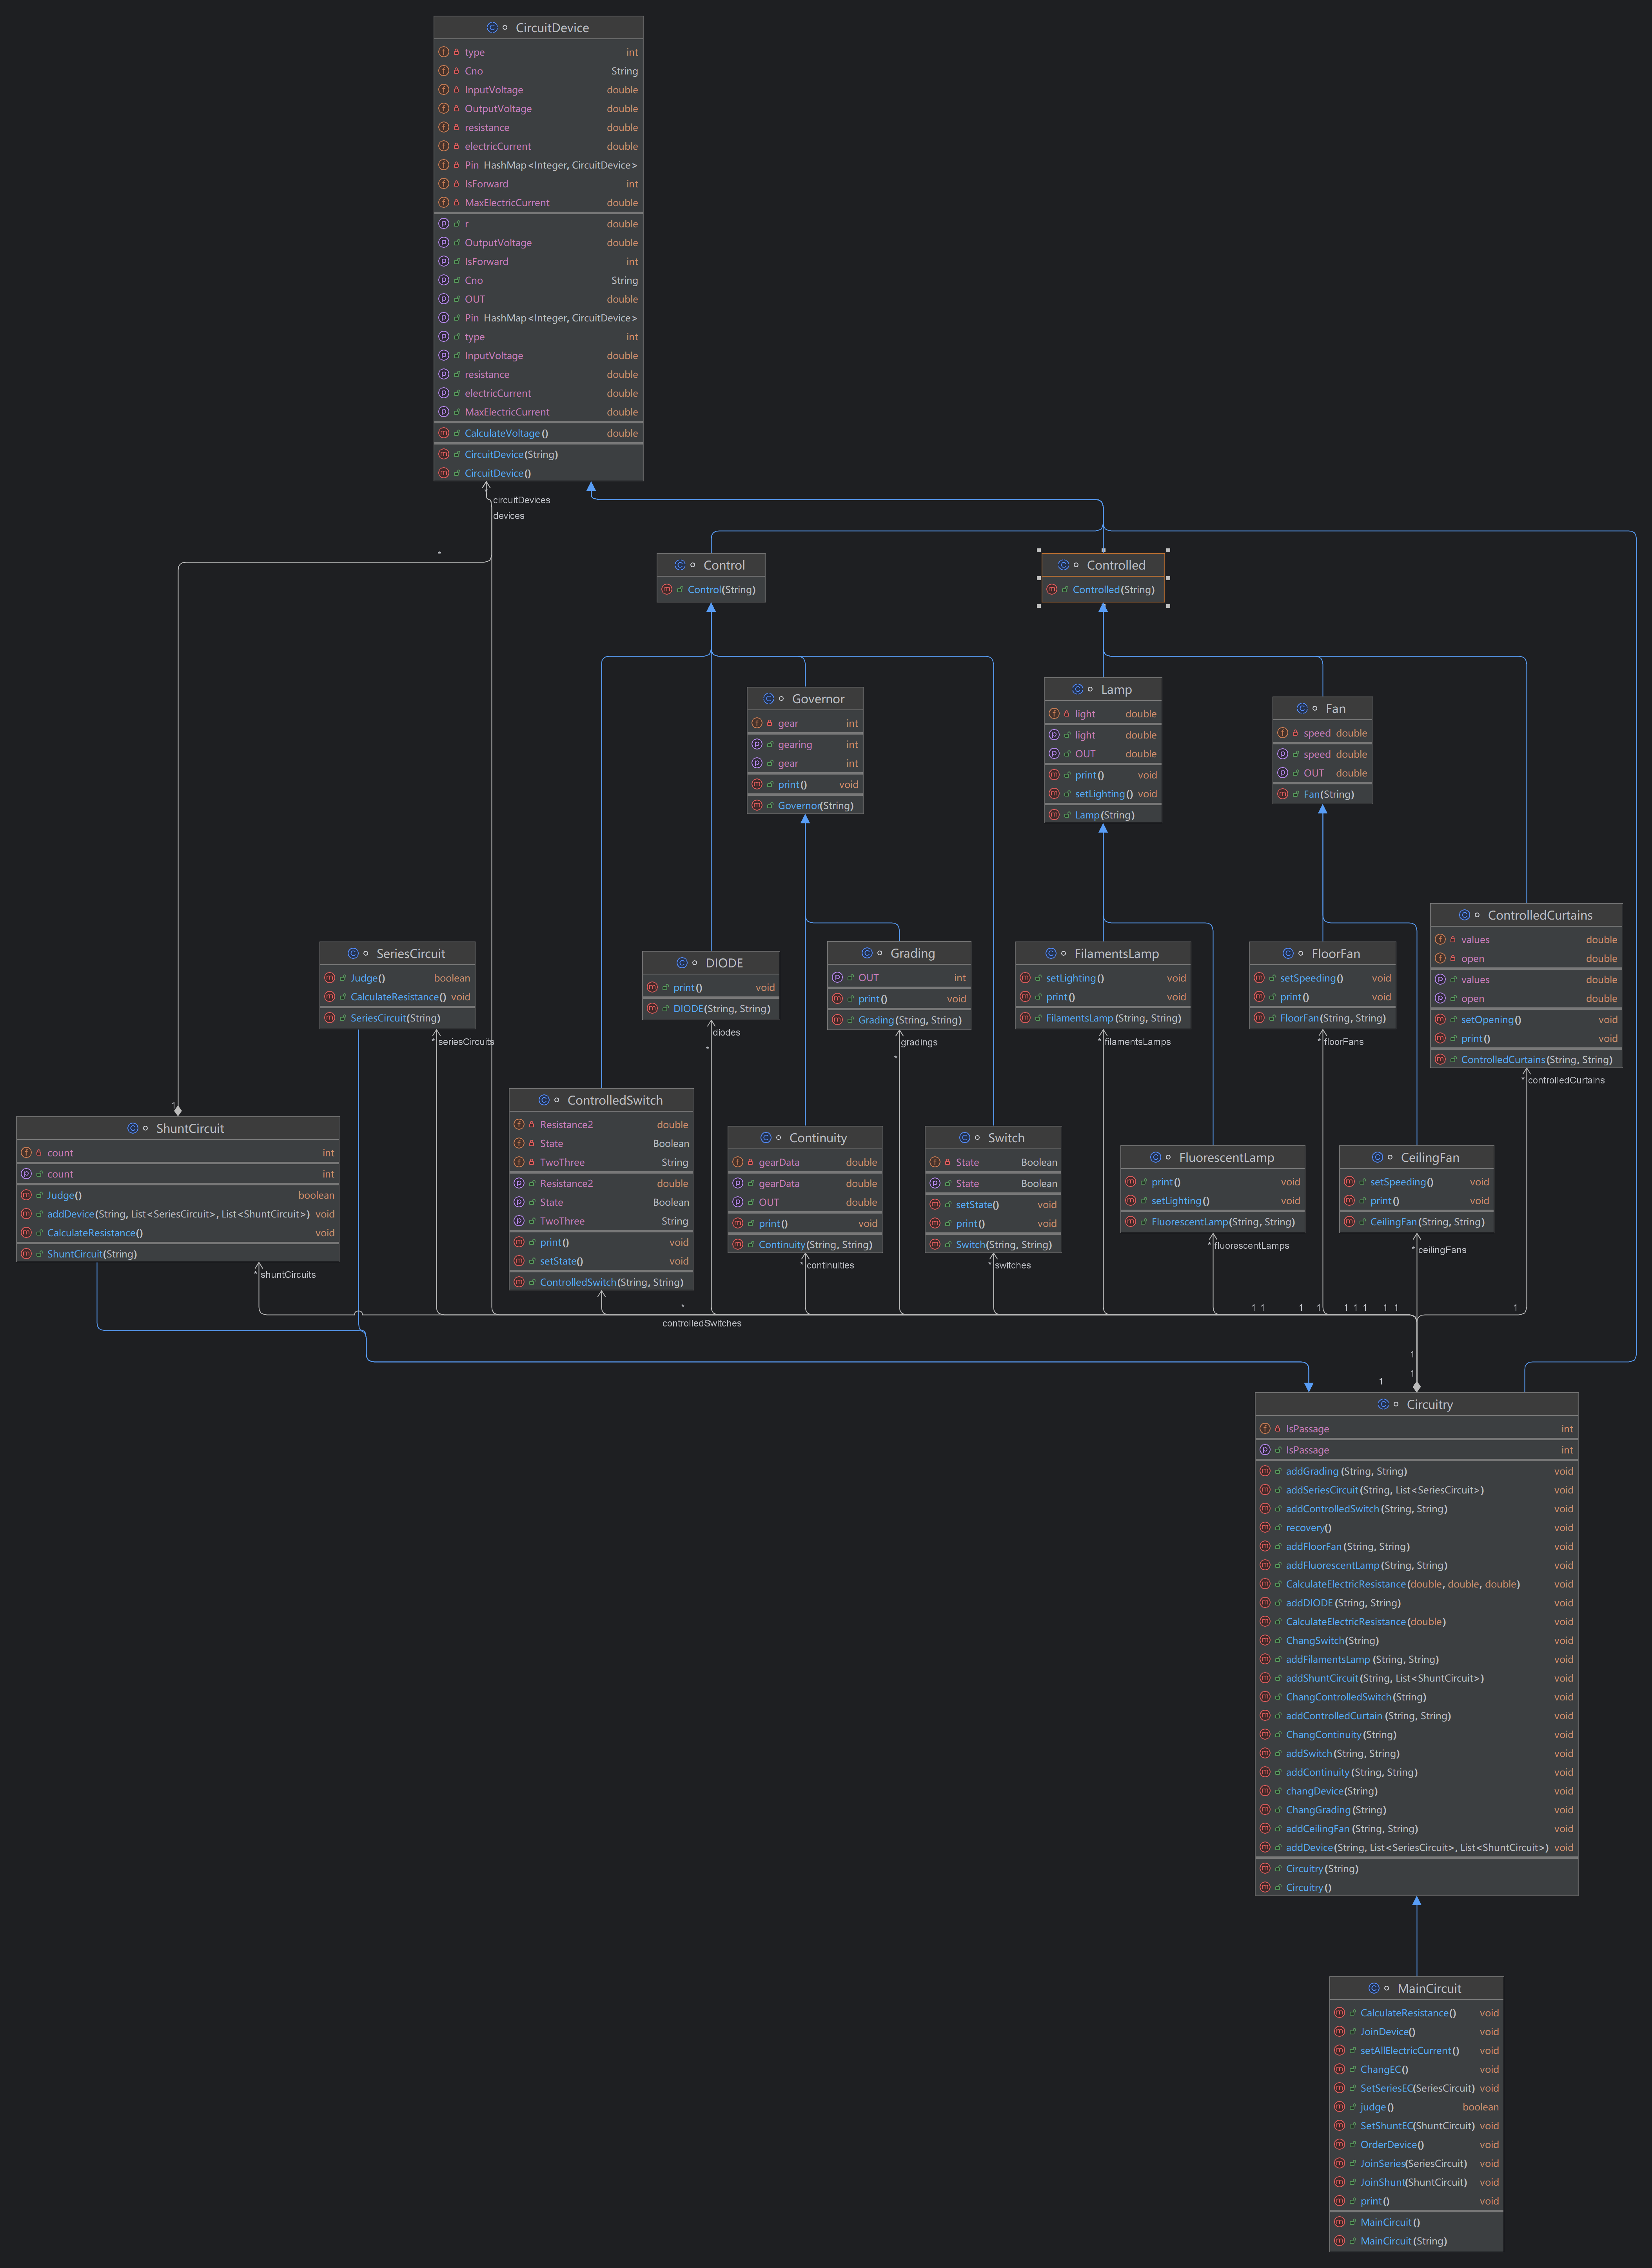Select the MaxElectricCurrent field in CircuitDevice
Viewport: 1652px width, 2268px height.
coord(506,203)
